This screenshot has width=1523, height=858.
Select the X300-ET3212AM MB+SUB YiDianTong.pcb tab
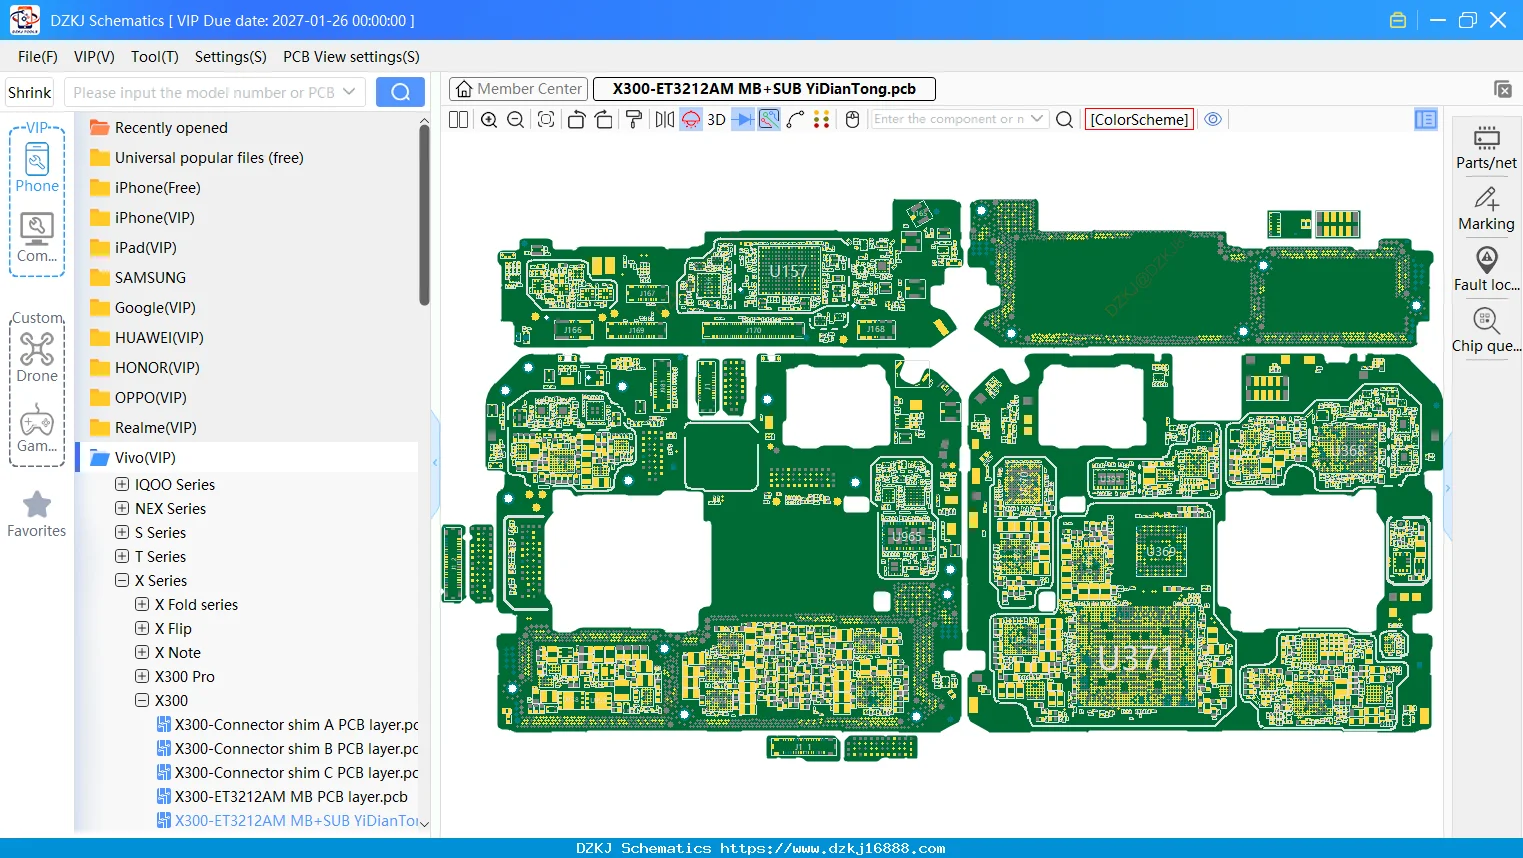point(764,89)
